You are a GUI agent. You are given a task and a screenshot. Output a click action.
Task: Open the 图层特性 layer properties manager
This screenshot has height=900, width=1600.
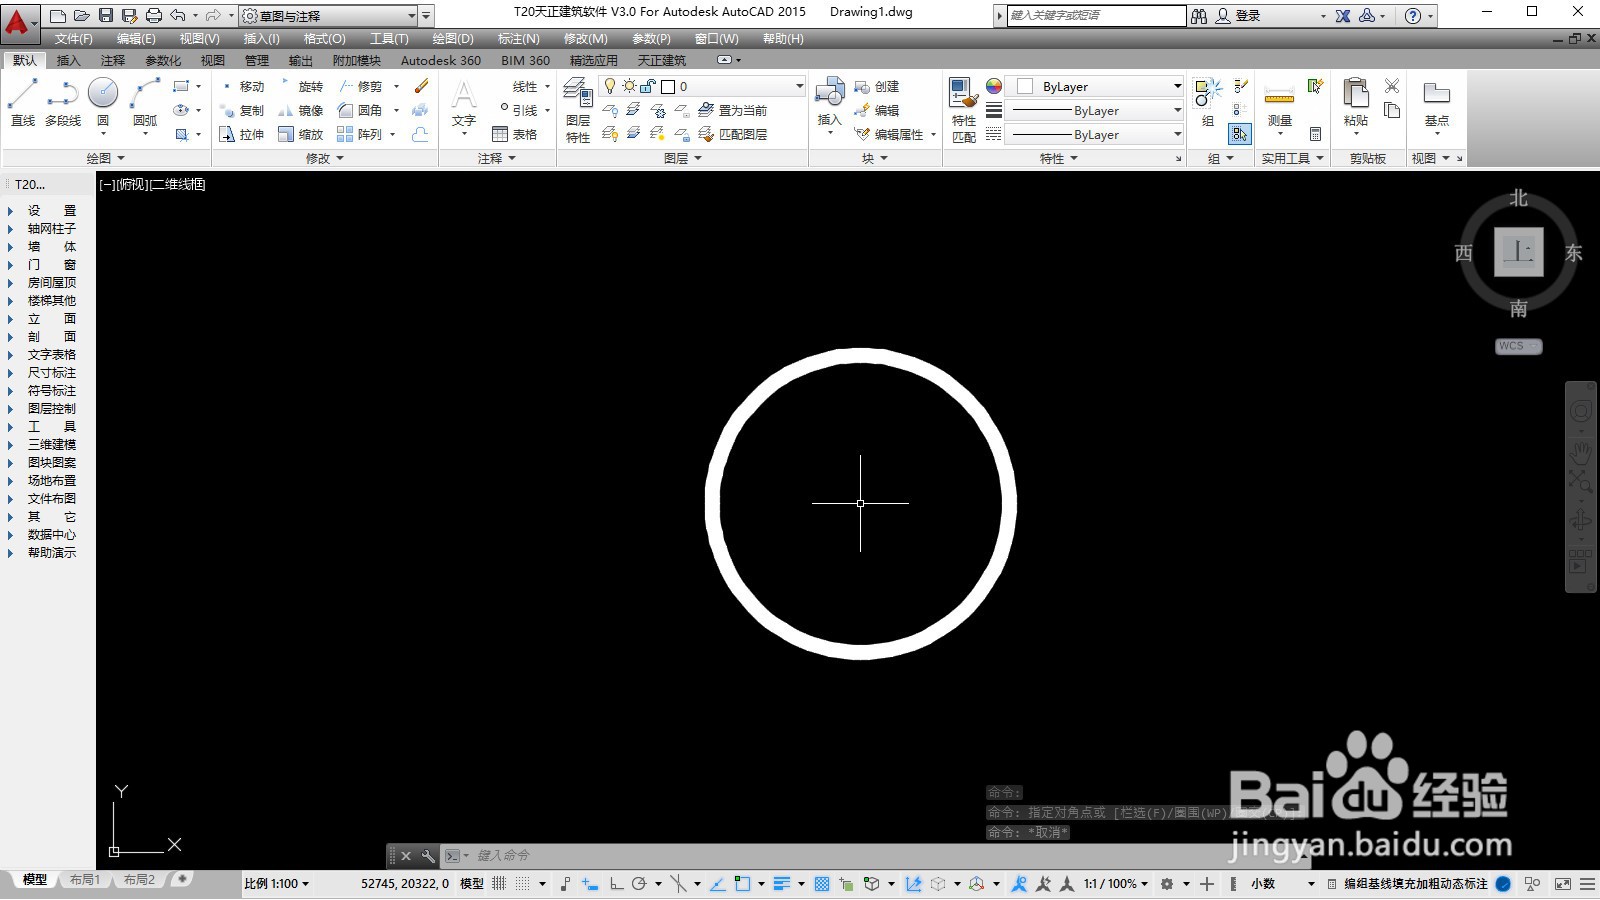[578, 110]
